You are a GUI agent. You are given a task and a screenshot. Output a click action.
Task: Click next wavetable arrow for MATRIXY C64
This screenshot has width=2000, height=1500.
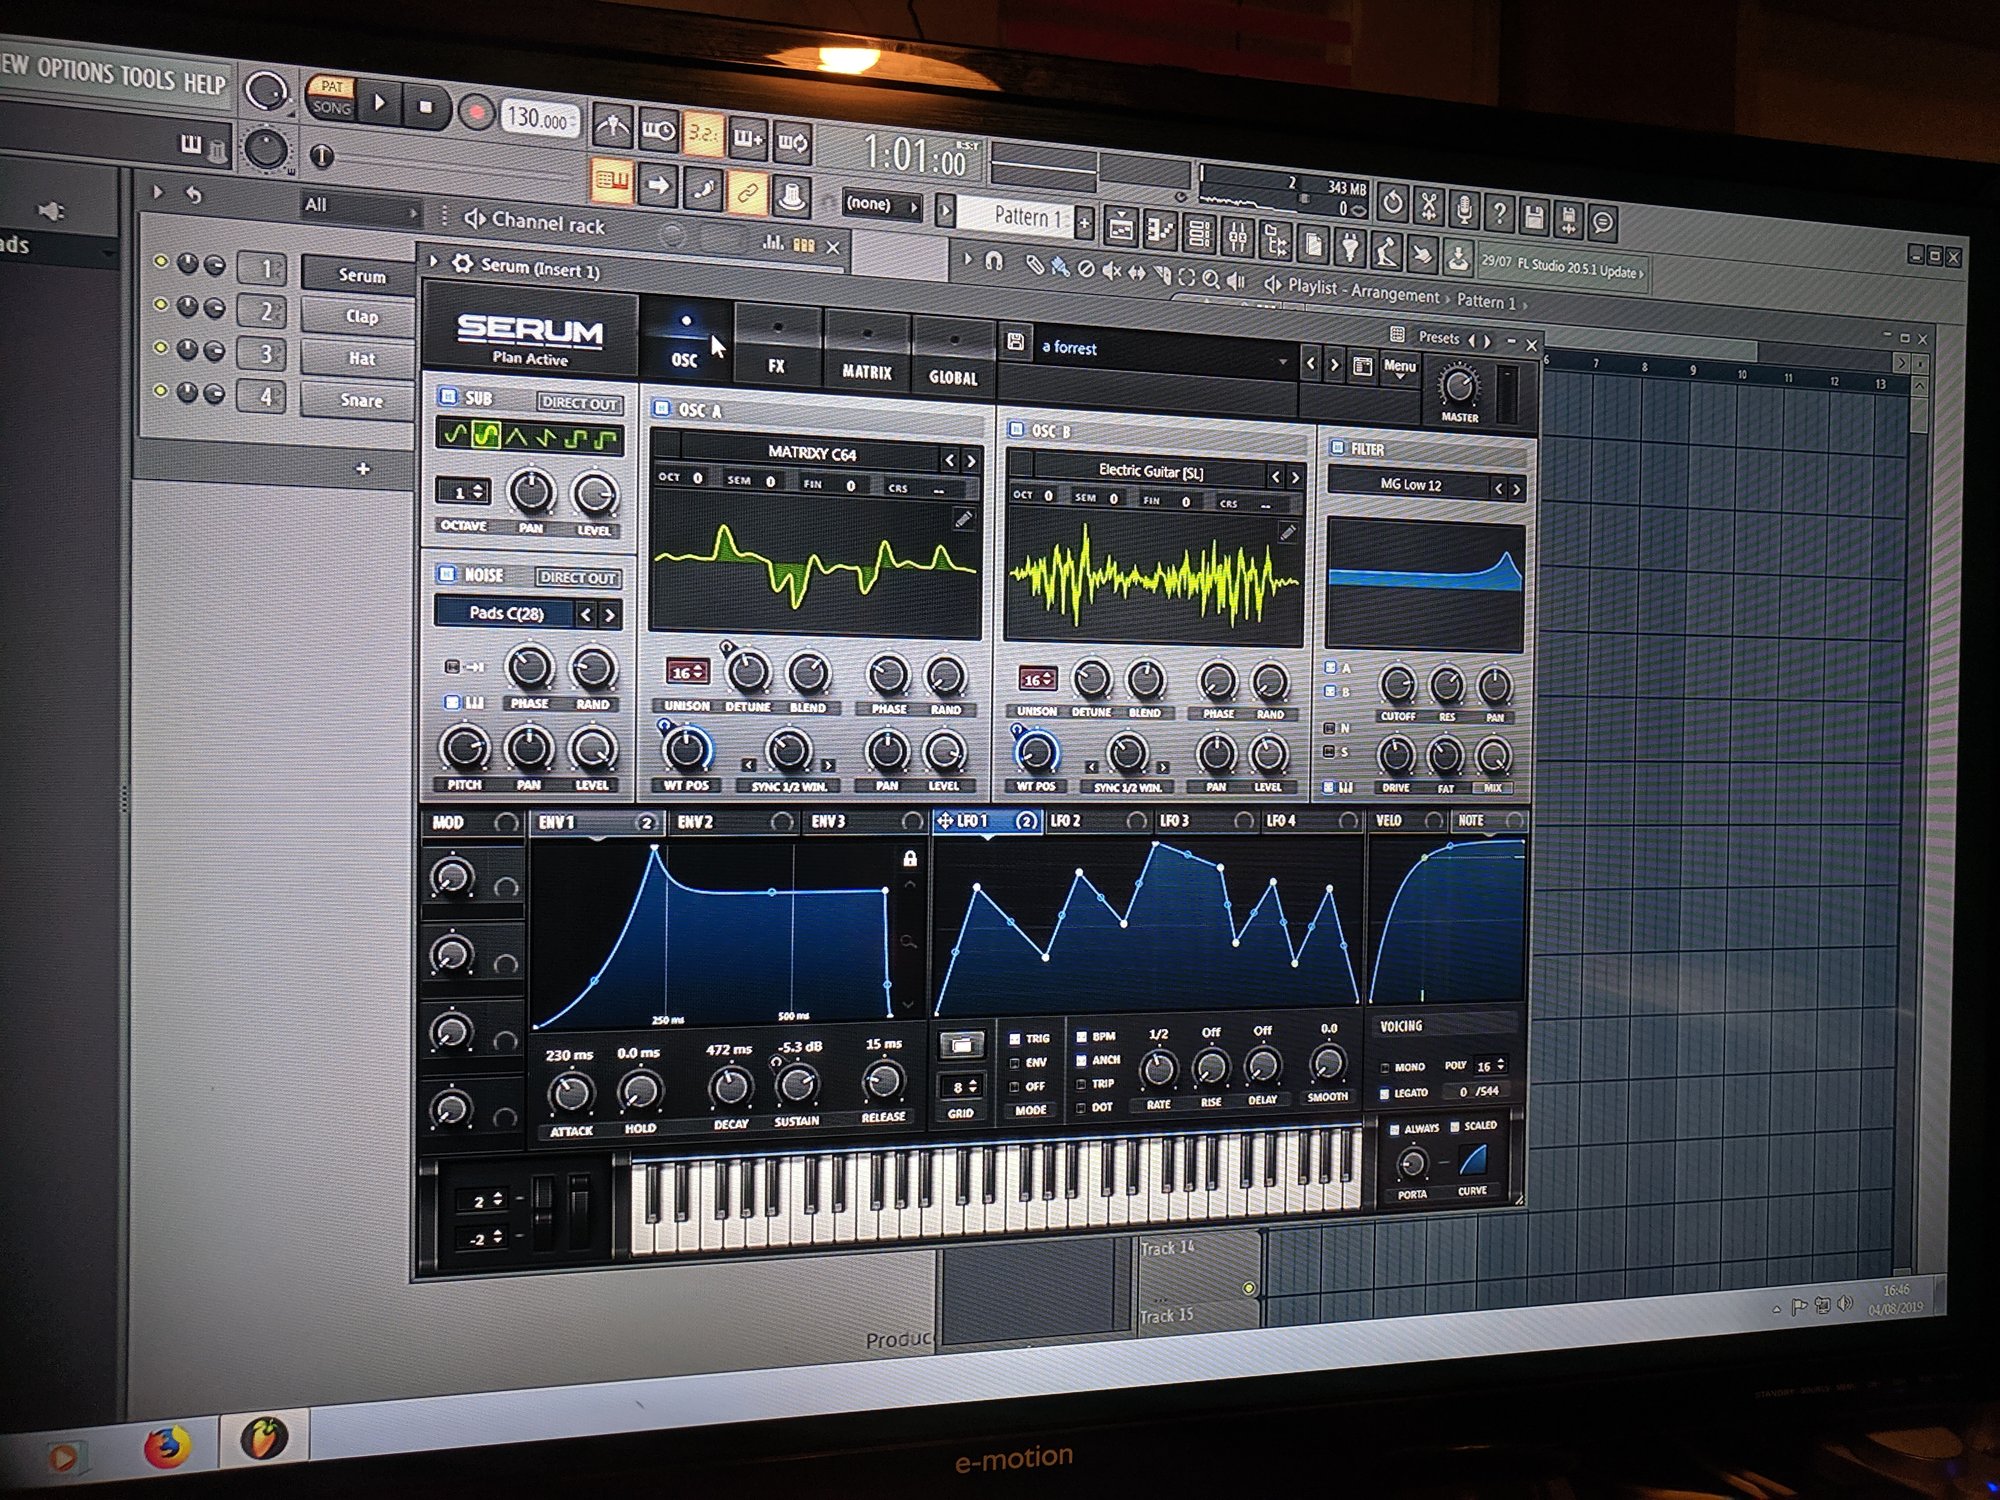(970, 460)
